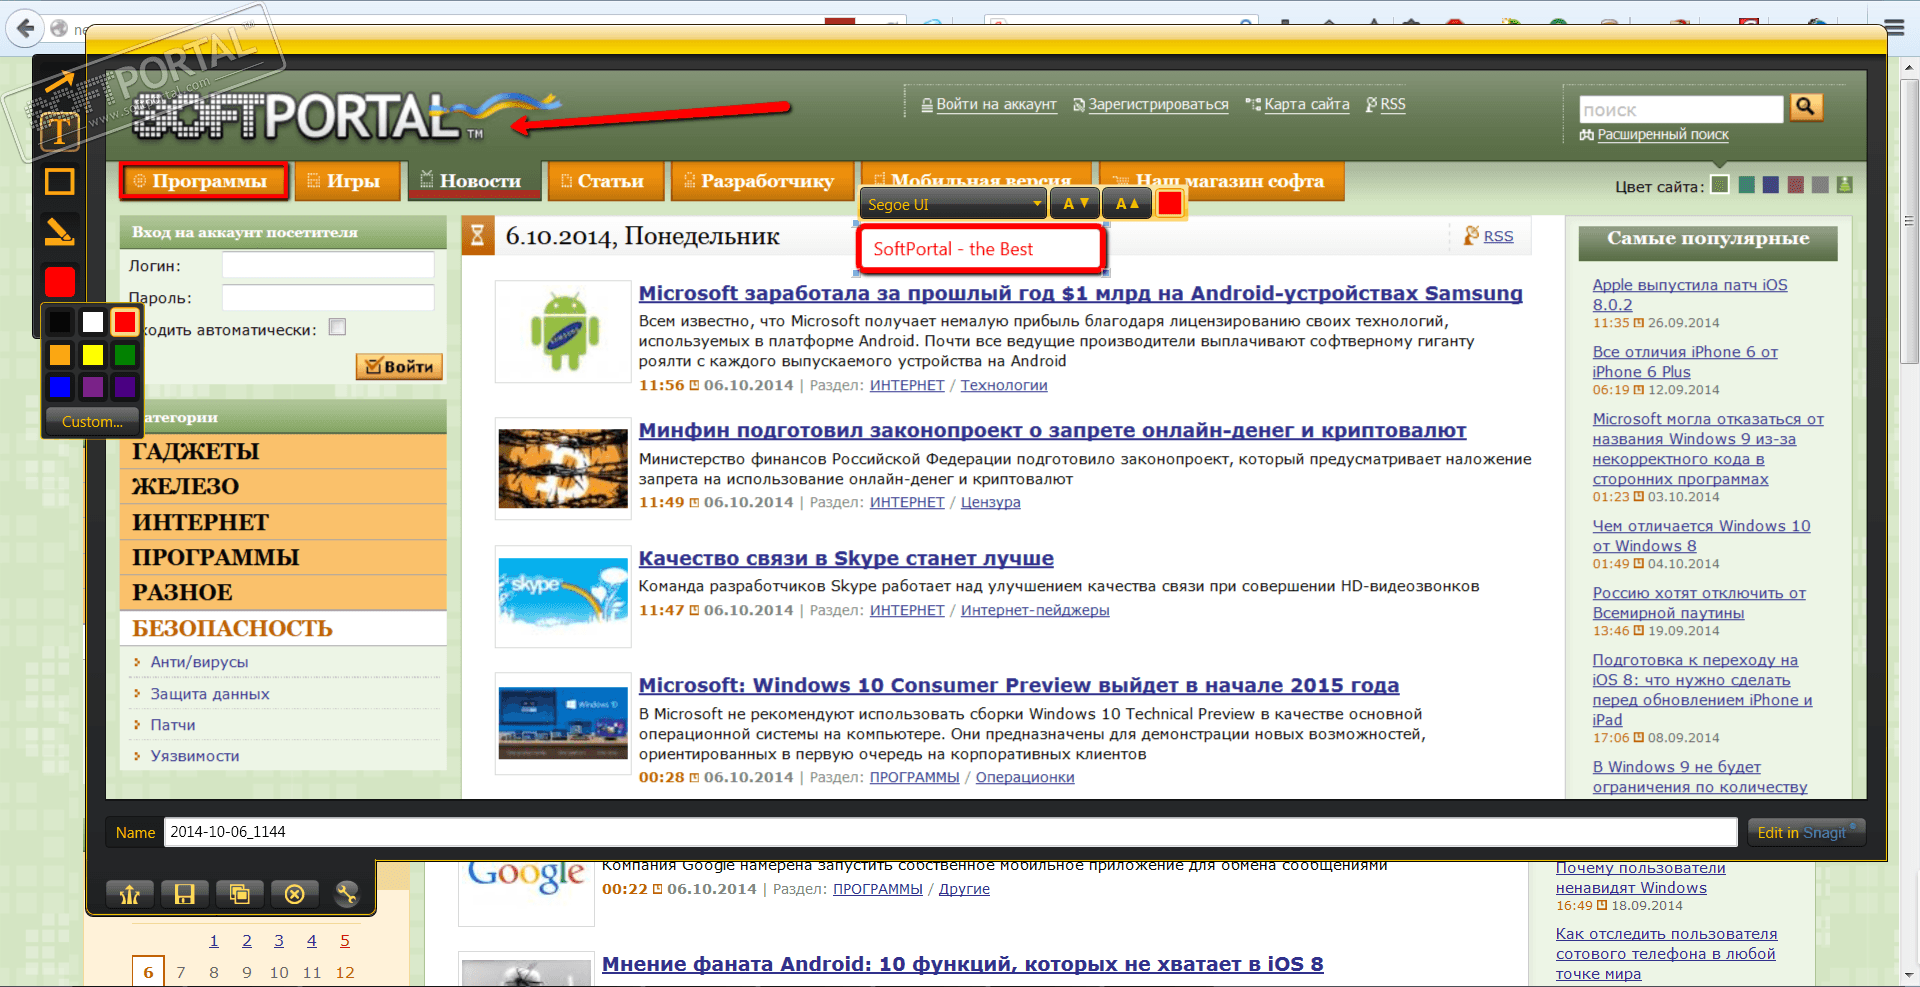Click the Зарегистрироваться link
The width and height of the screenshot is (1920, 987).
pos(1158,104)
